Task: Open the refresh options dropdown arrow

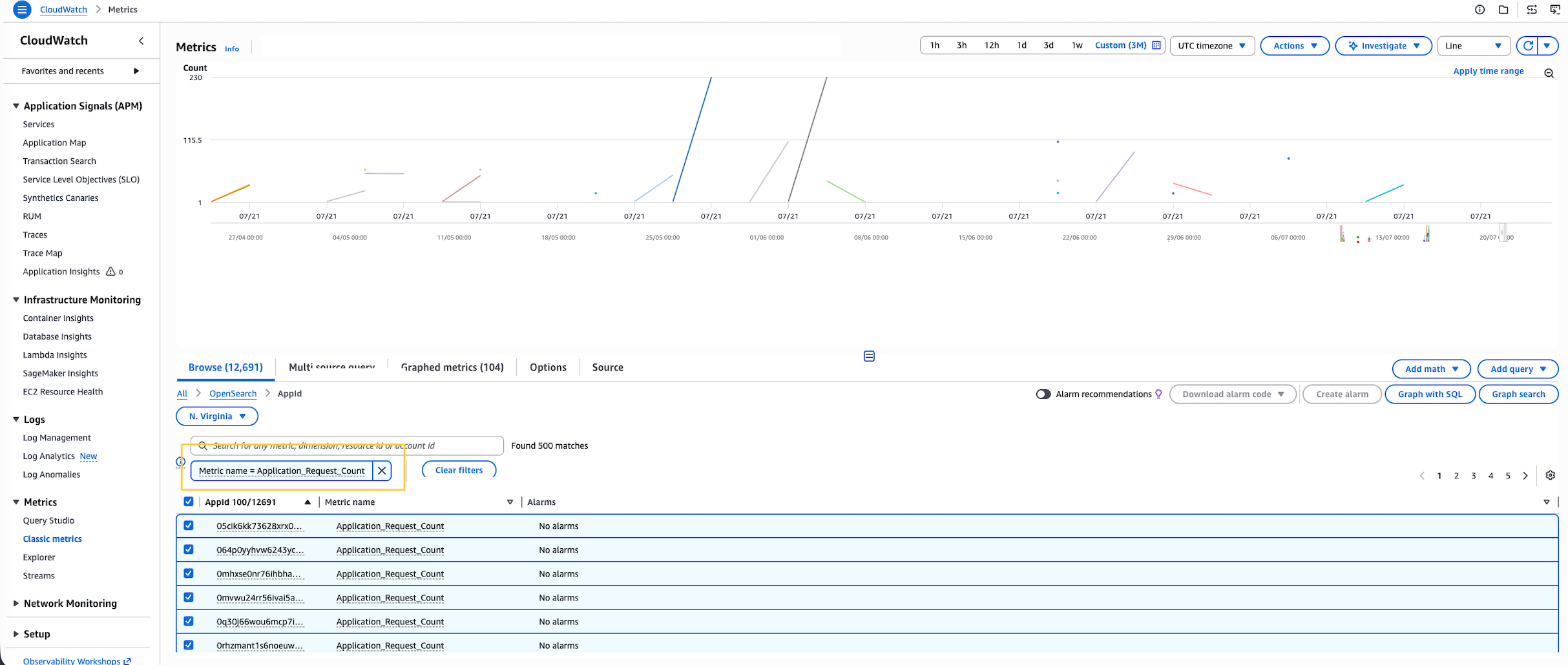Action: click(x=1548, y=46)
